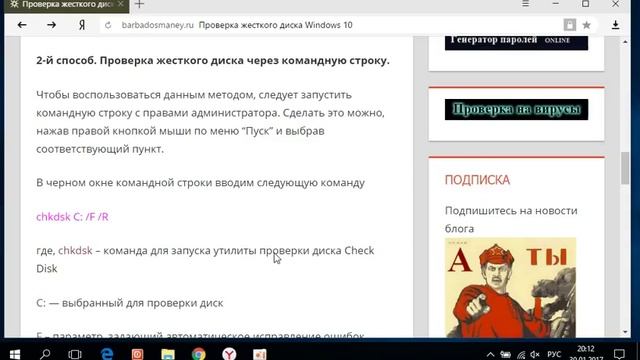Open File Explorer from the taskbar
Viewport: 640px width, 360px height.
pyautogui.click(x=168, y=354)
